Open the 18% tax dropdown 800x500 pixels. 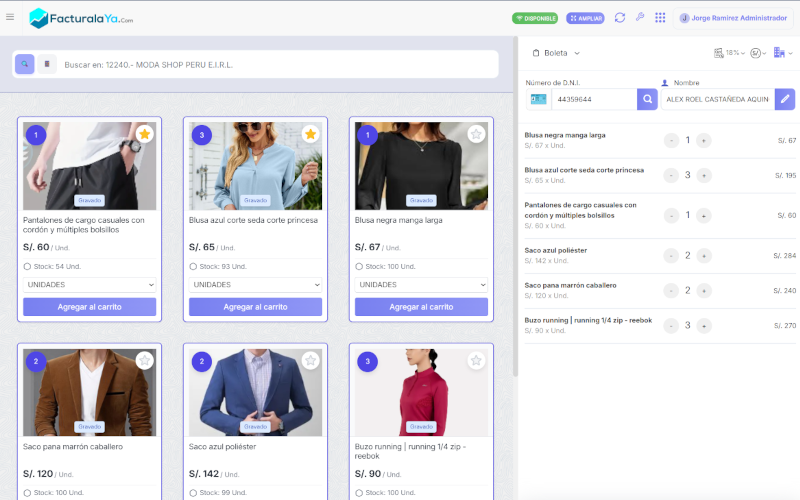[x=730, y=53]
